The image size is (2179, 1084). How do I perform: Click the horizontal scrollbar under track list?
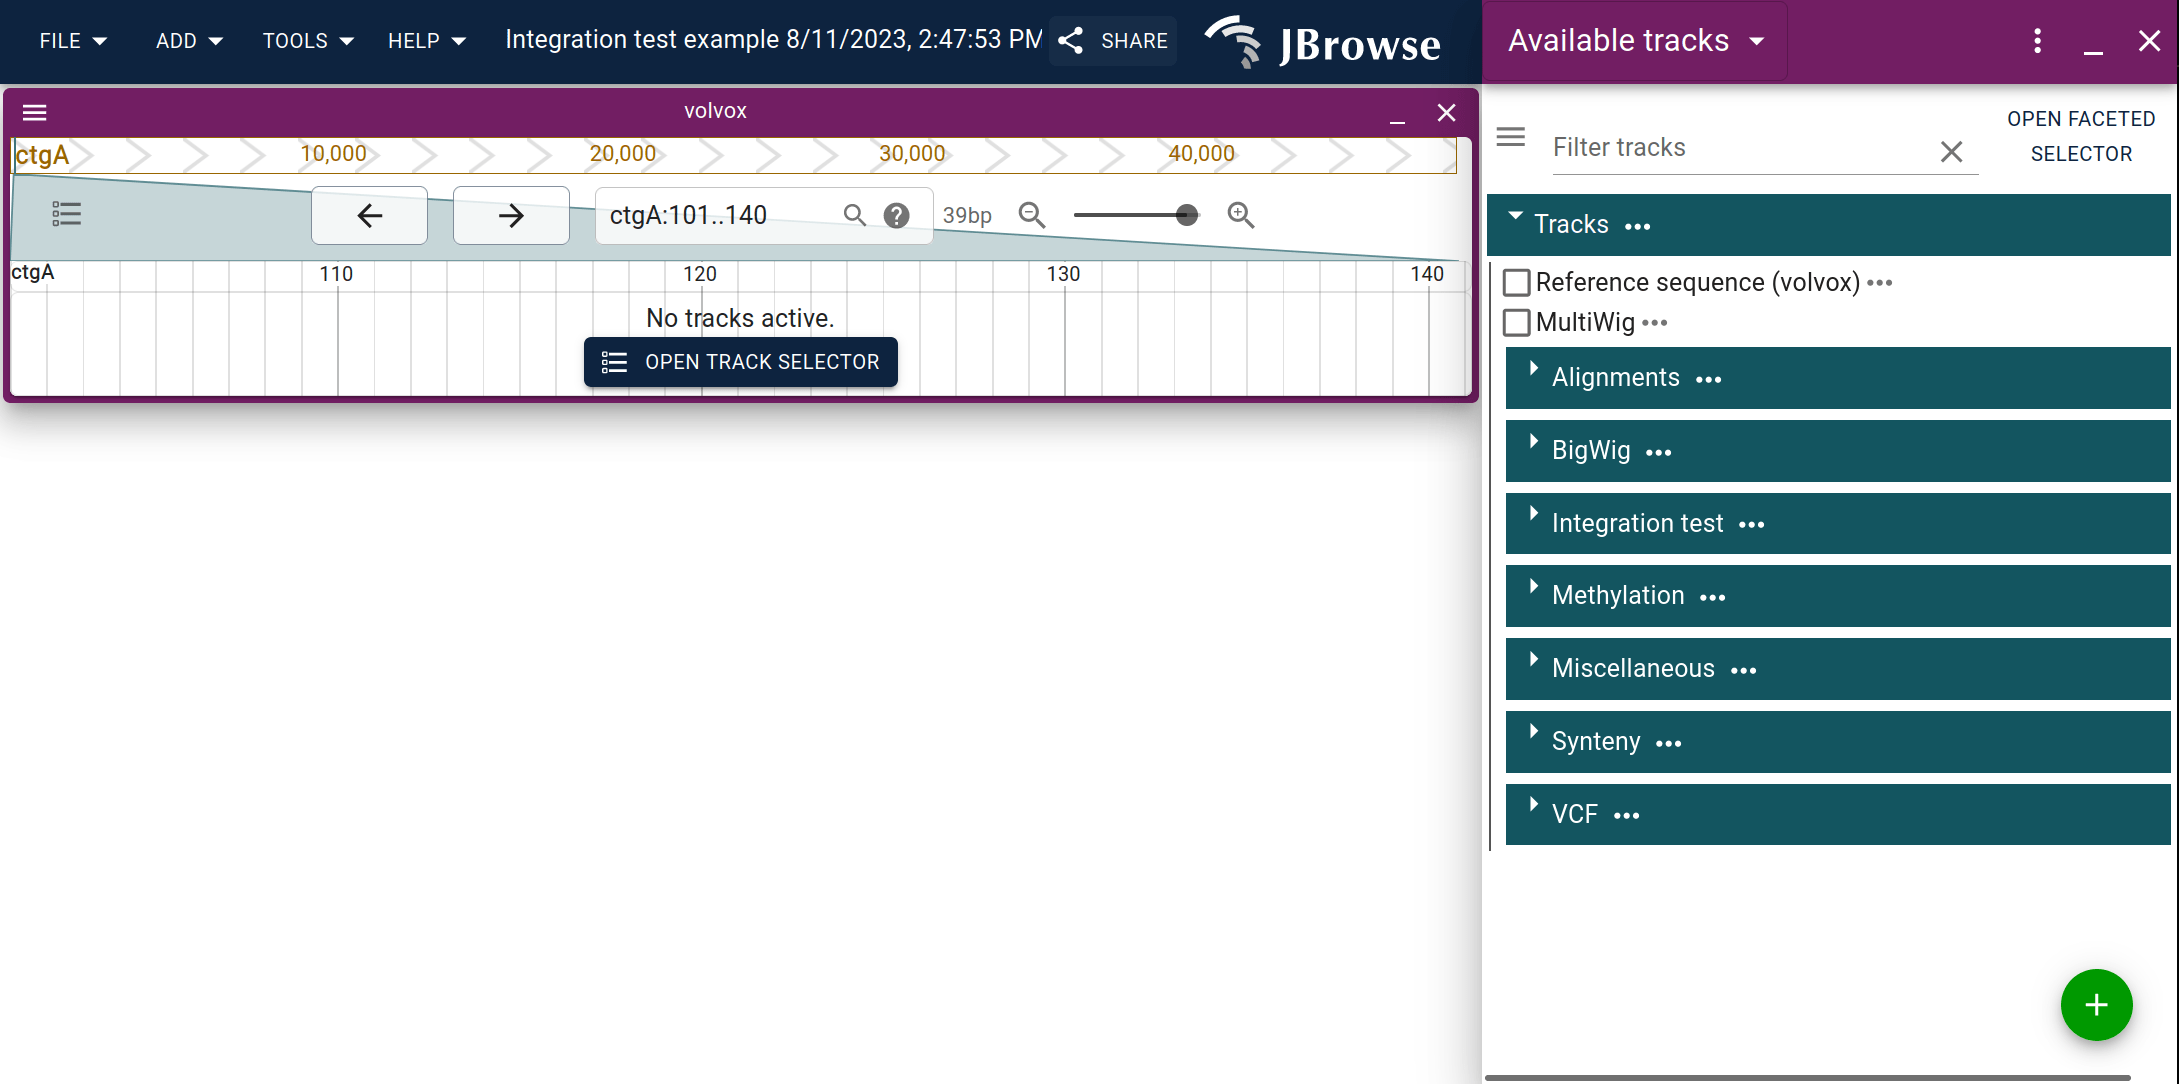coord(1808,1078)
